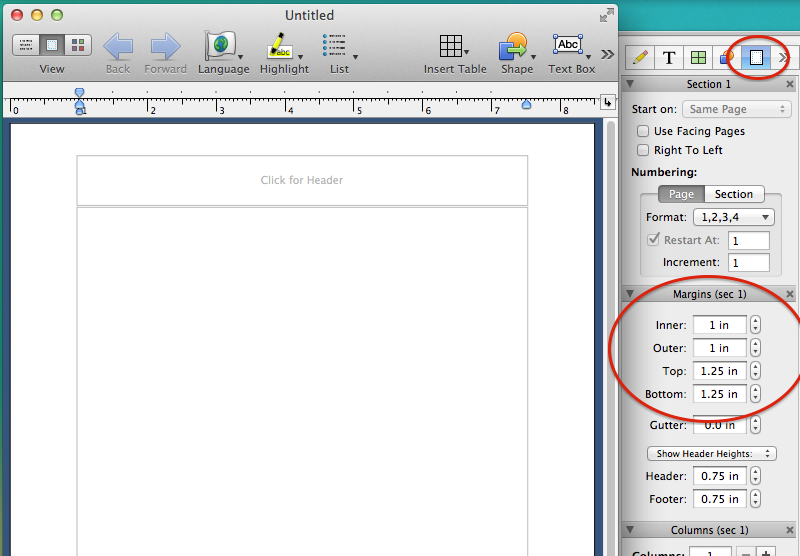Click the first-line indent marker on ruler
Viewport: 800px width, 556px height.
click(x=79, y=92)
